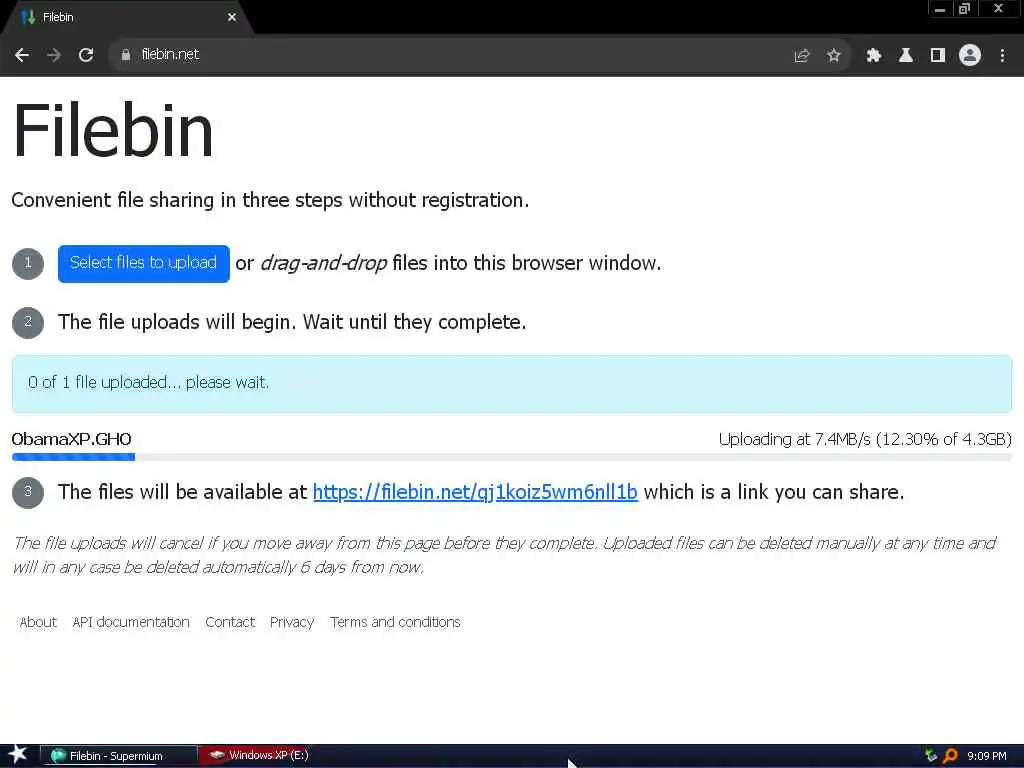This screenshot has width=1024, height=768.
Task: Click the Select files to upload button
Action: coord(144,263)
